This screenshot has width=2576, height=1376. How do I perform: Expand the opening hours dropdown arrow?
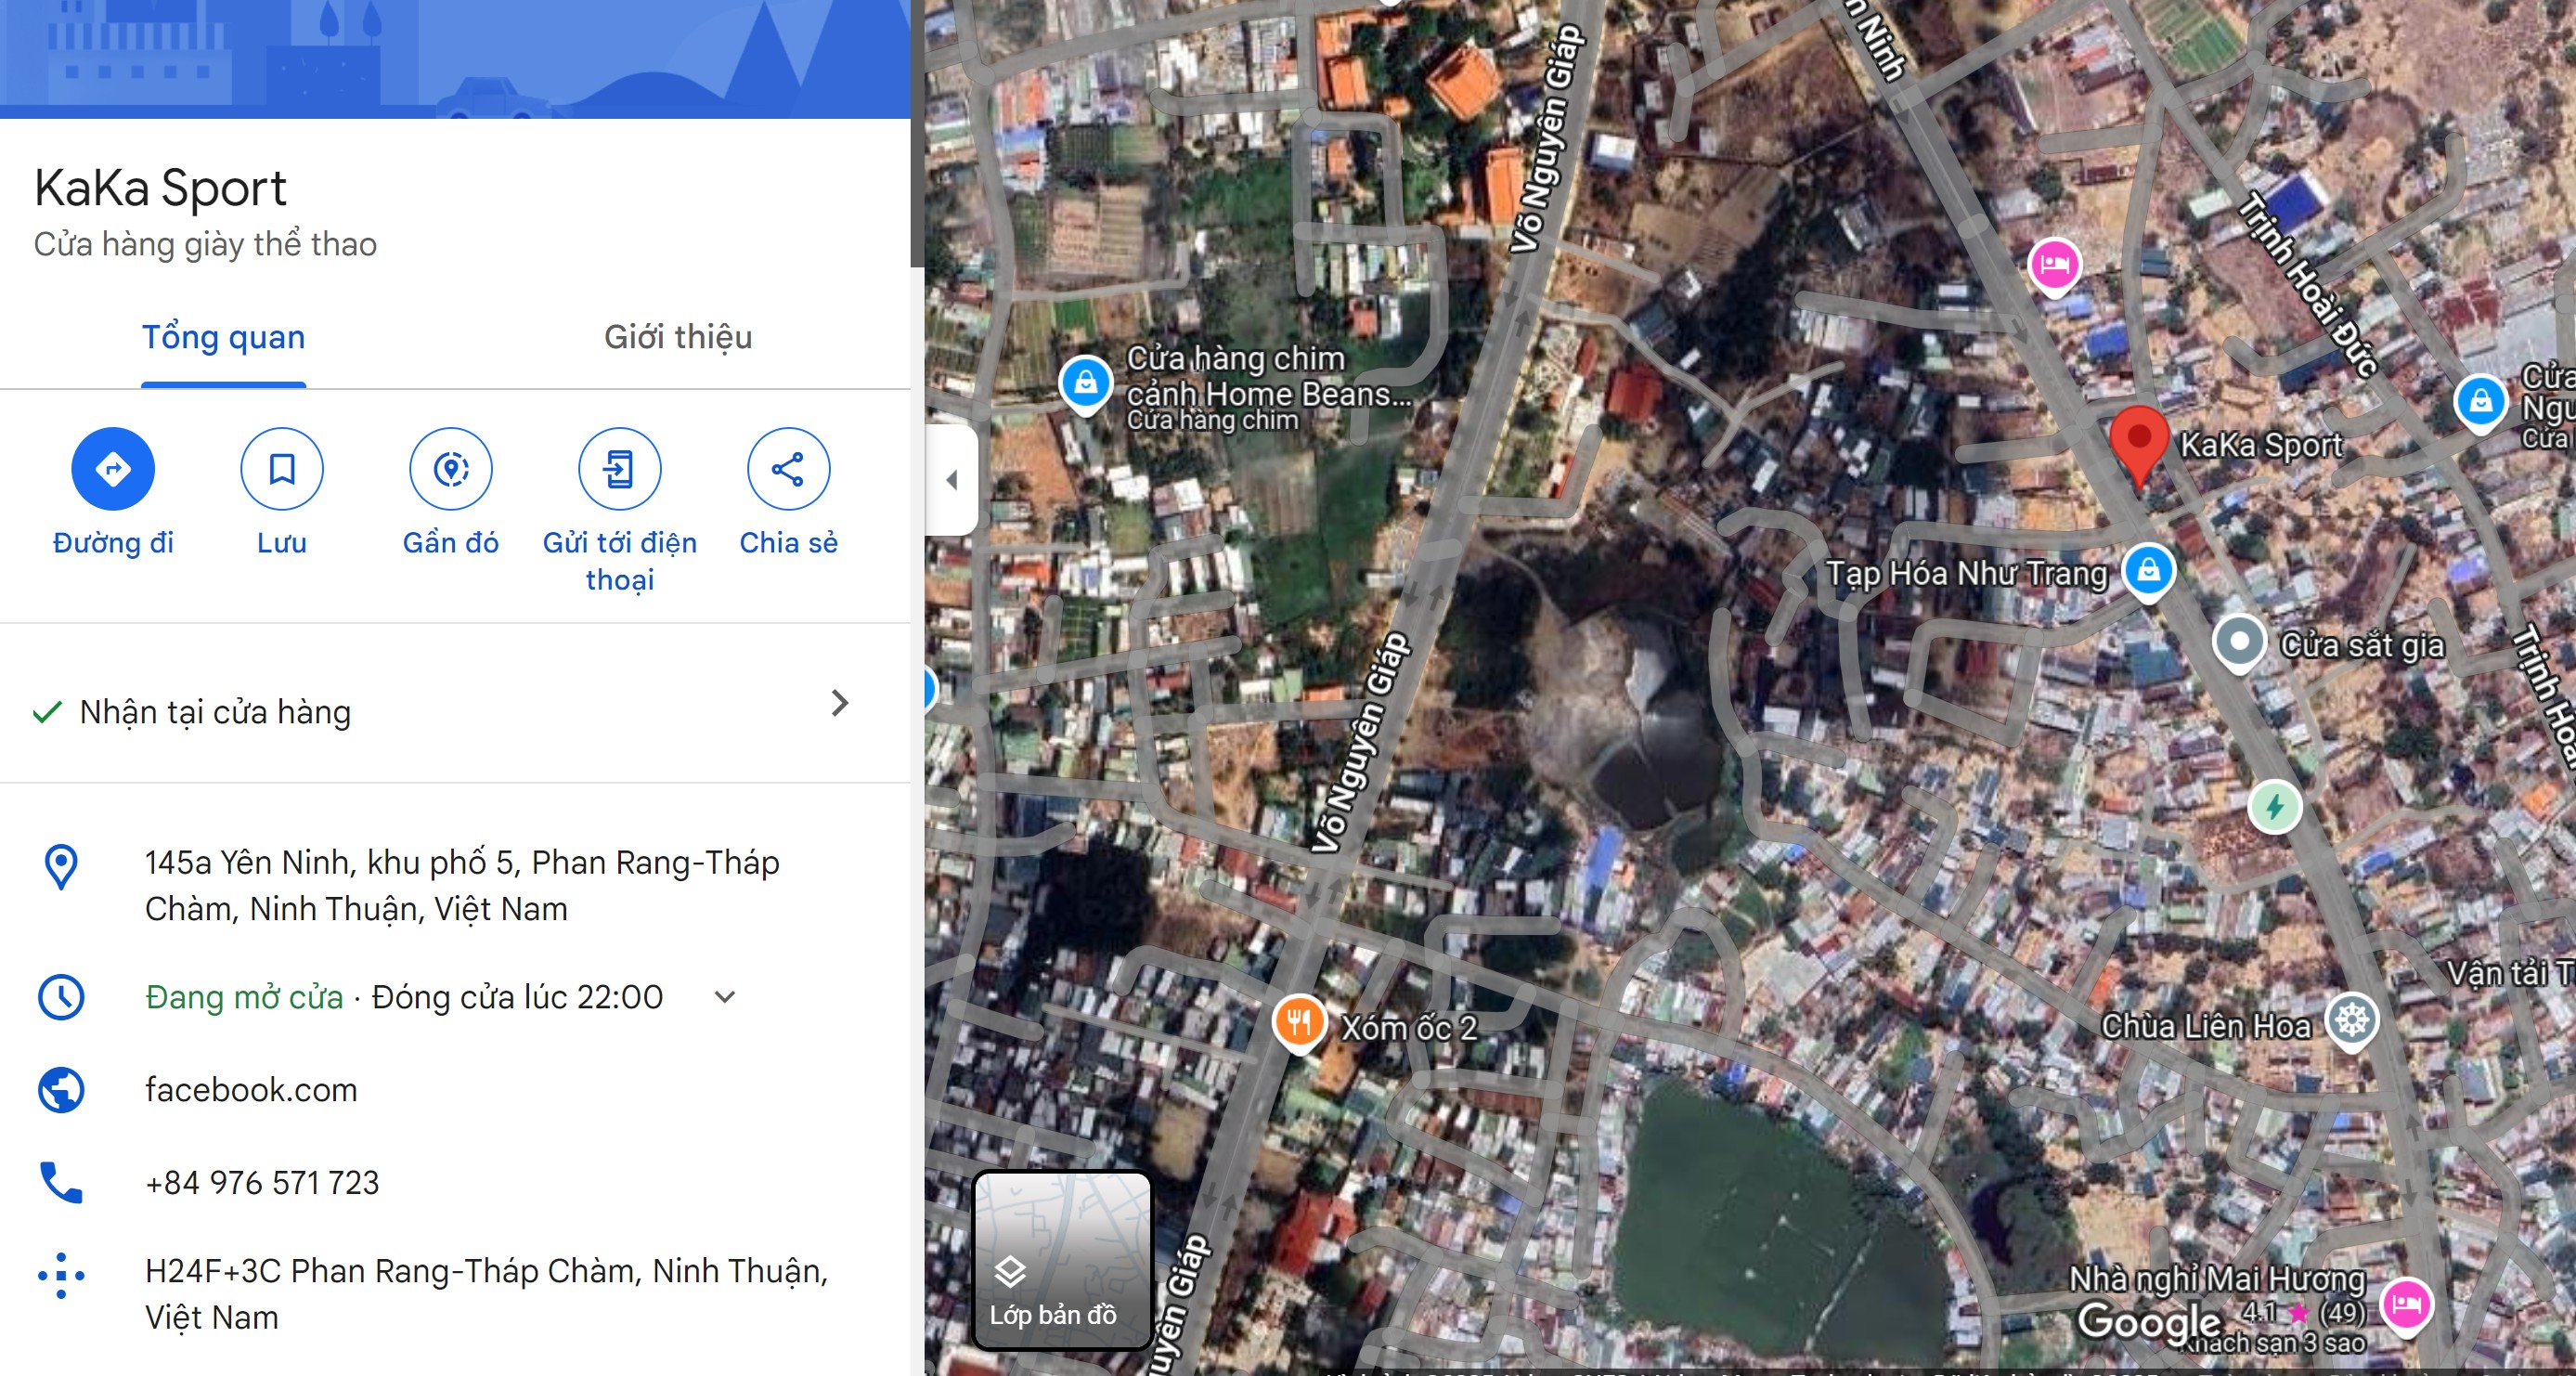(725, 997)
